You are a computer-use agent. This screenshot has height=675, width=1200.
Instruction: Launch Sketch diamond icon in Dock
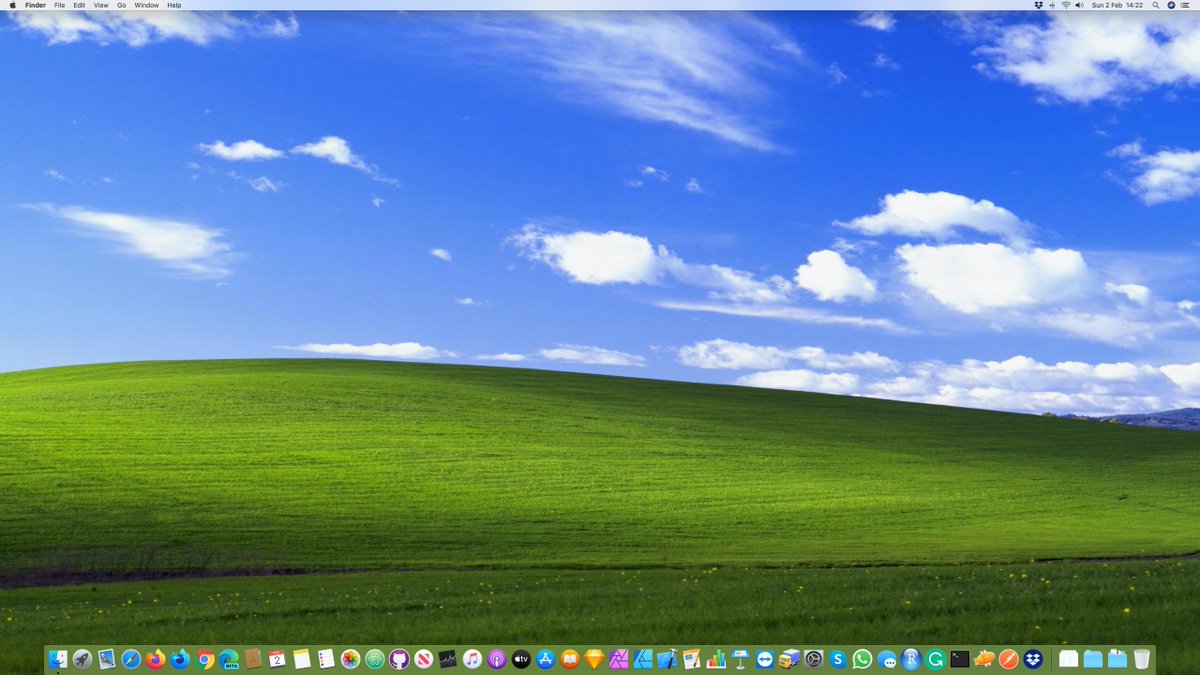[x=594, y=659]
